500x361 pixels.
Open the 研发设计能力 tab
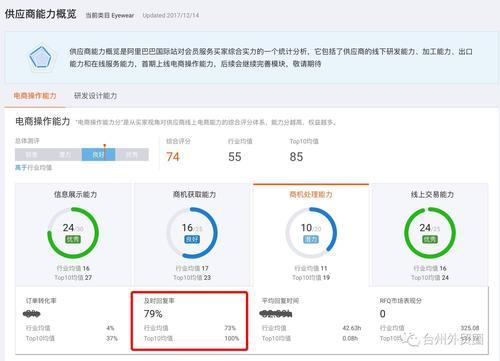coord(95,96)
